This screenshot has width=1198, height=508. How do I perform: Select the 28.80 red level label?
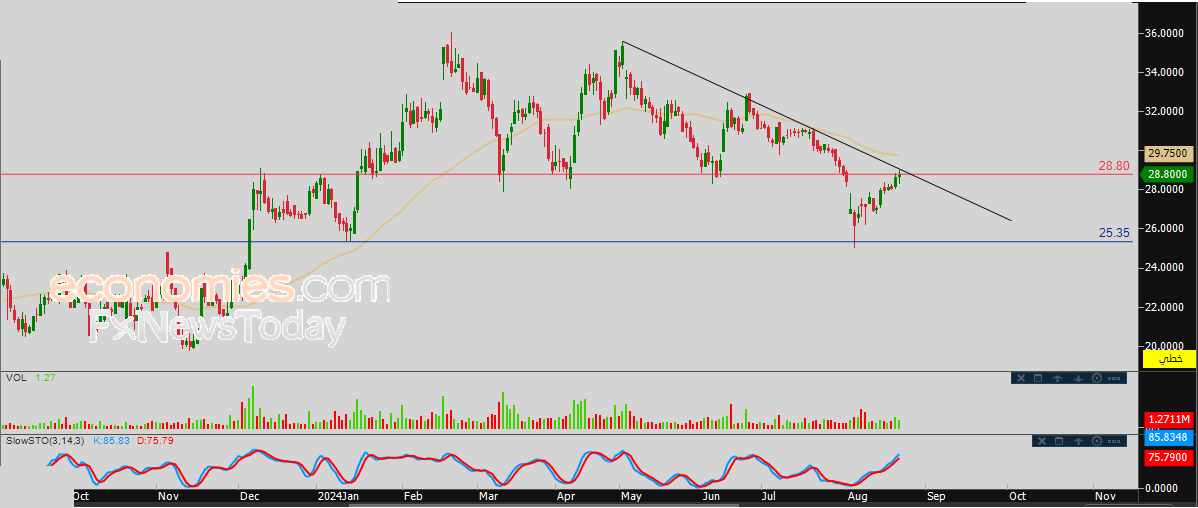1115,166
